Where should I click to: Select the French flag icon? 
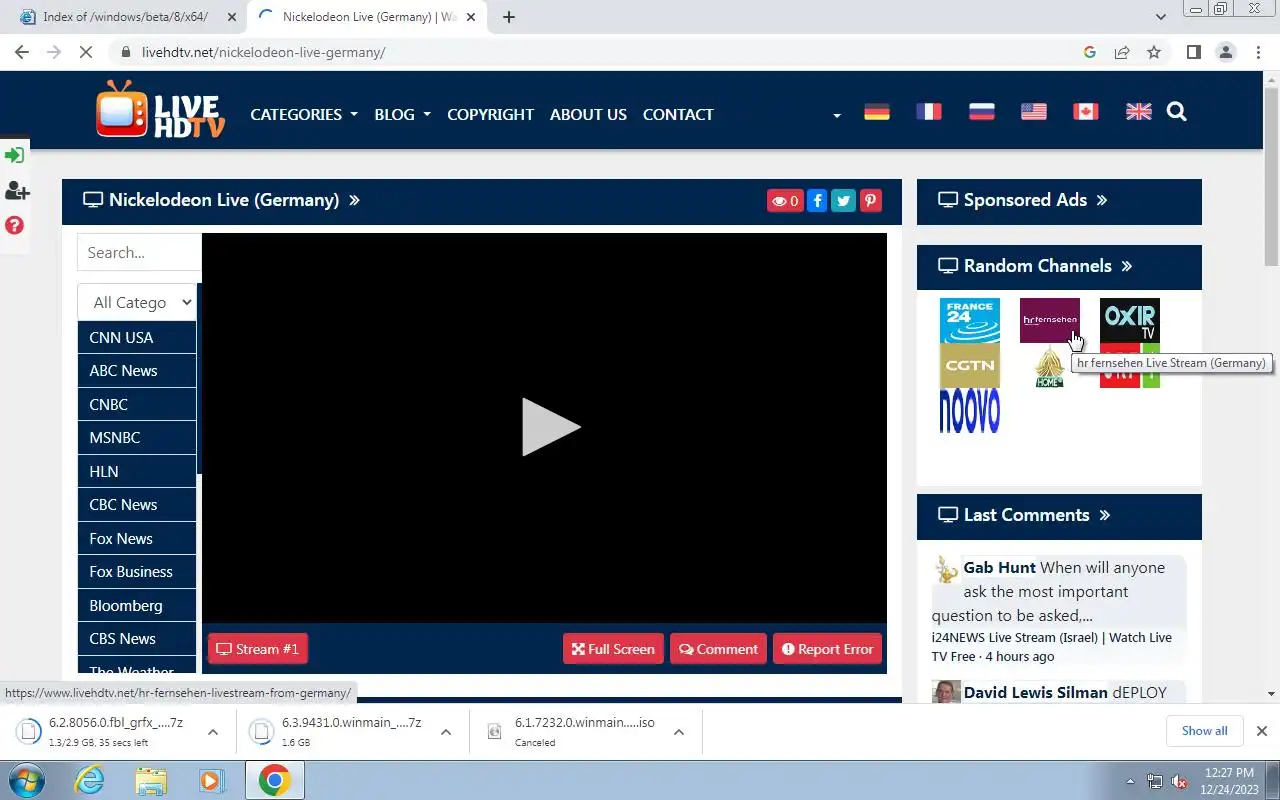(x=929, y=112)
